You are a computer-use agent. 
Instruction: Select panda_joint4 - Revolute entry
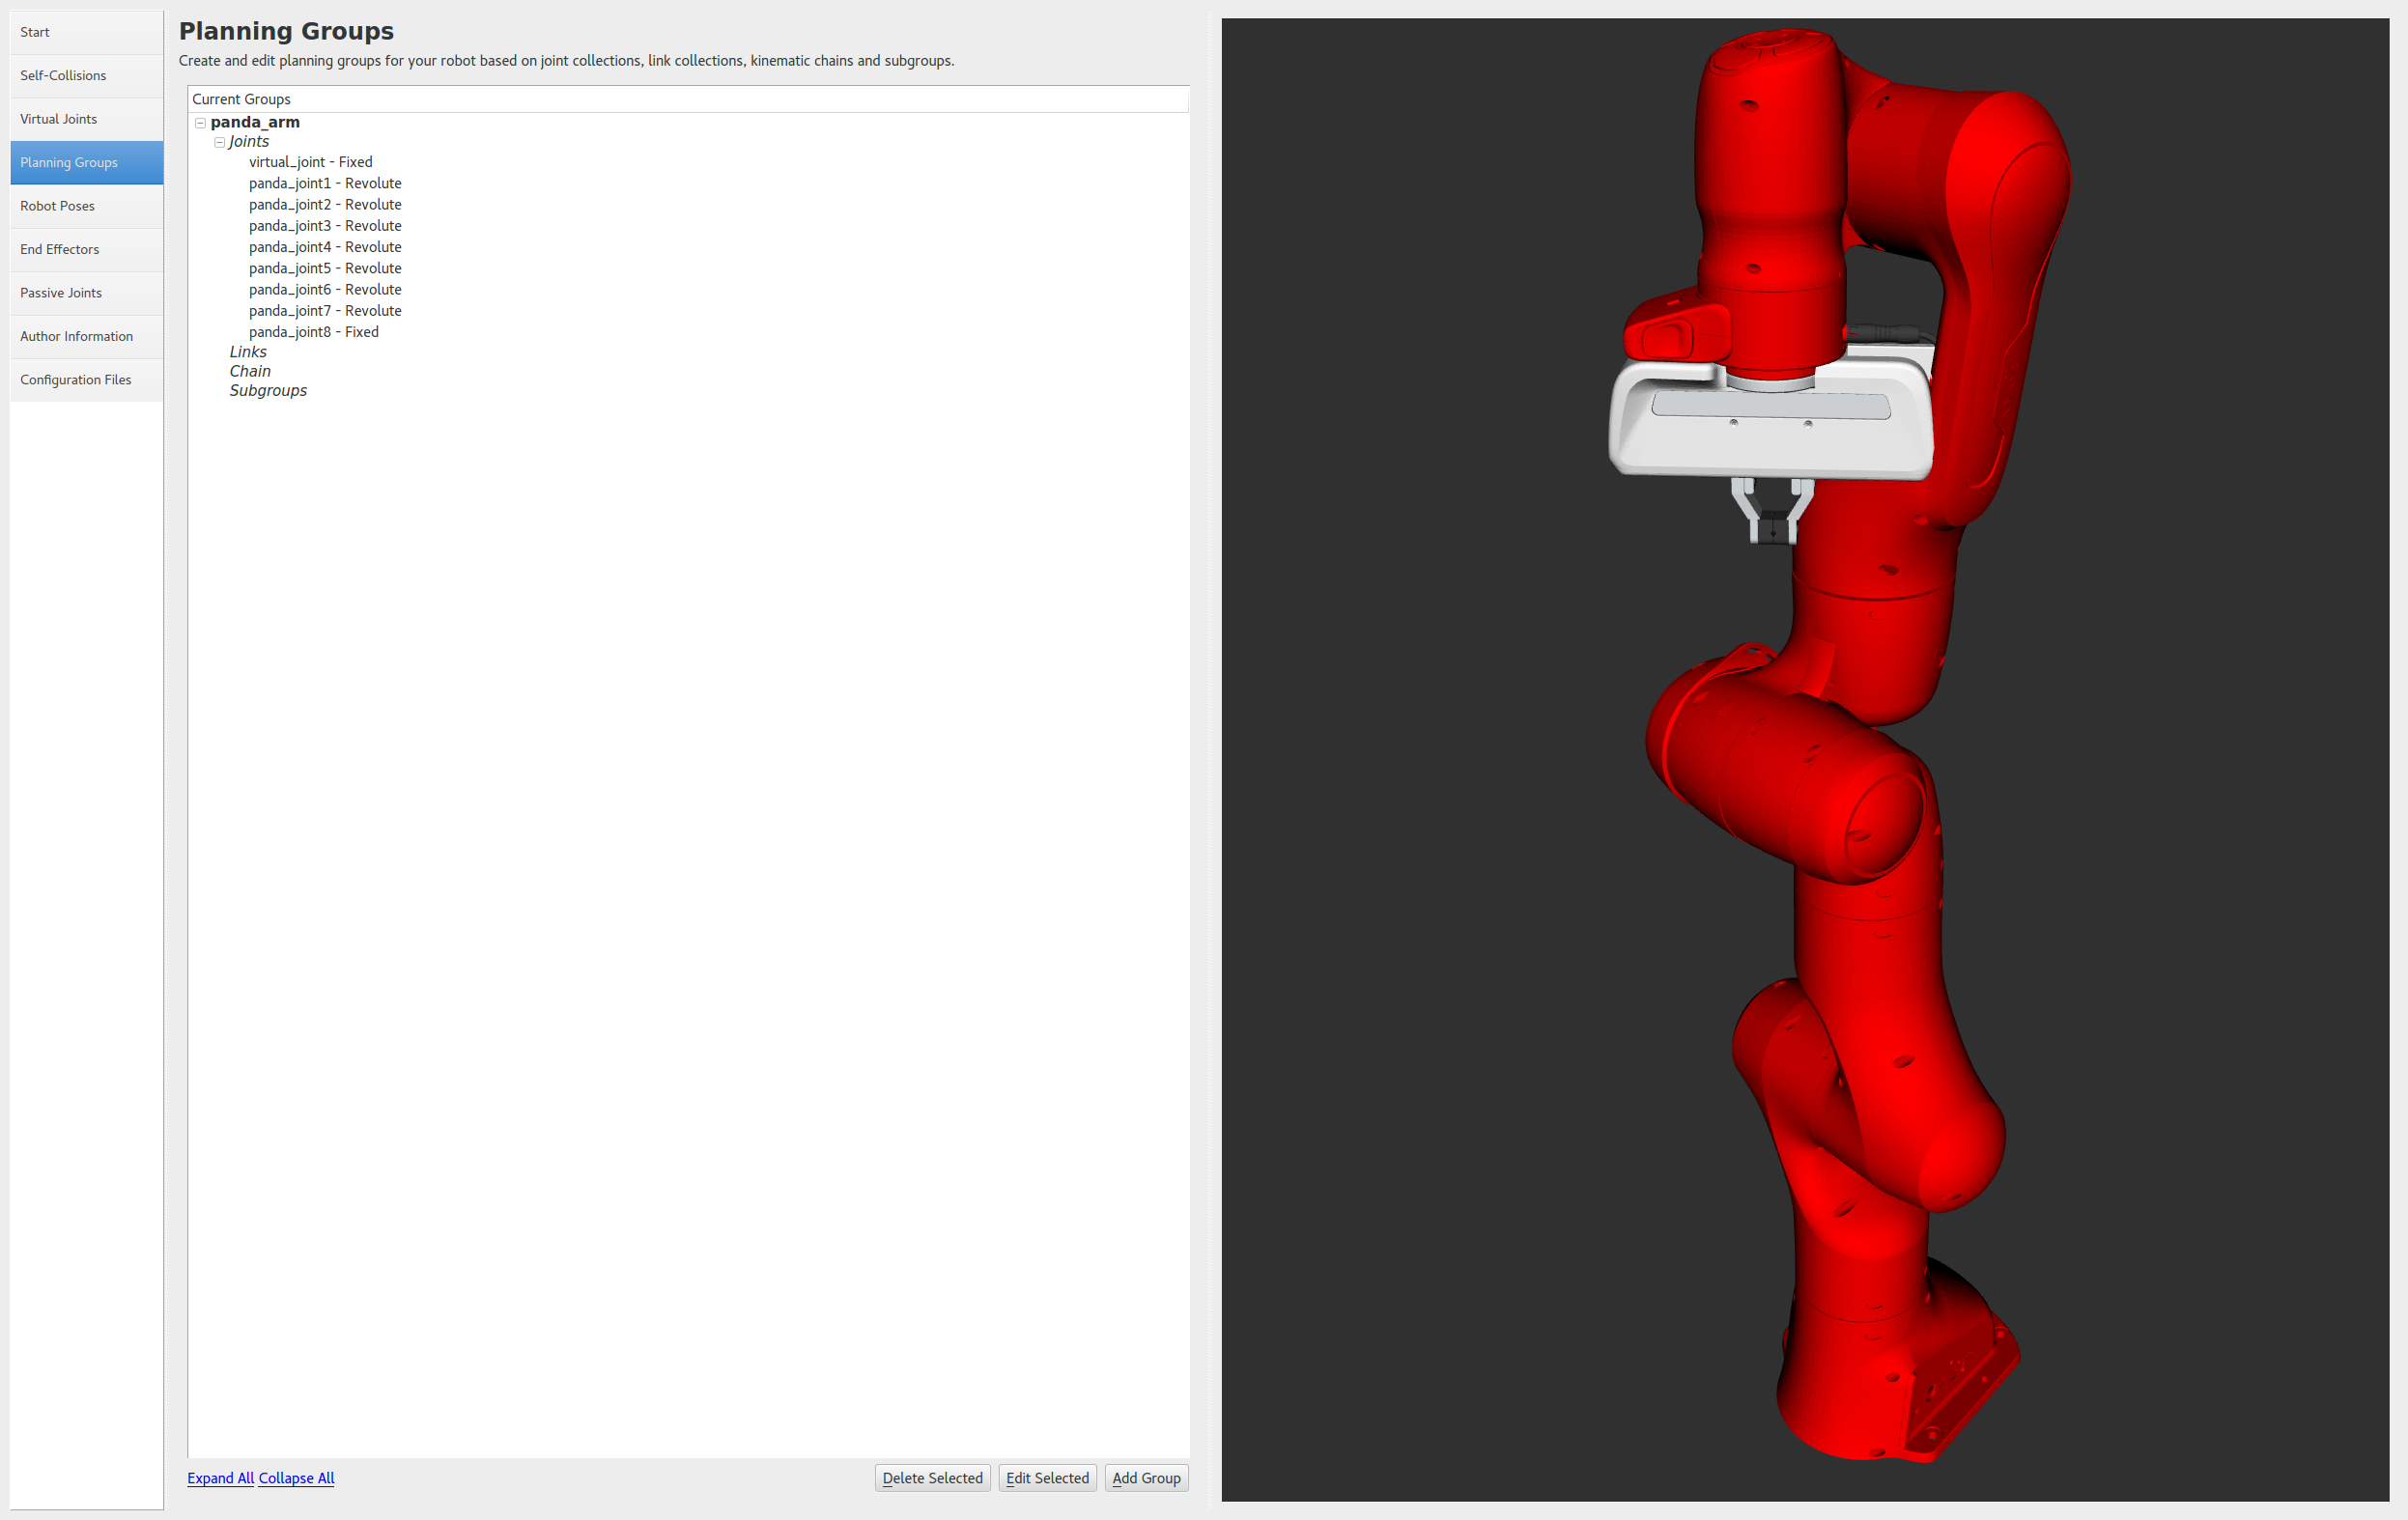point(325,247)
